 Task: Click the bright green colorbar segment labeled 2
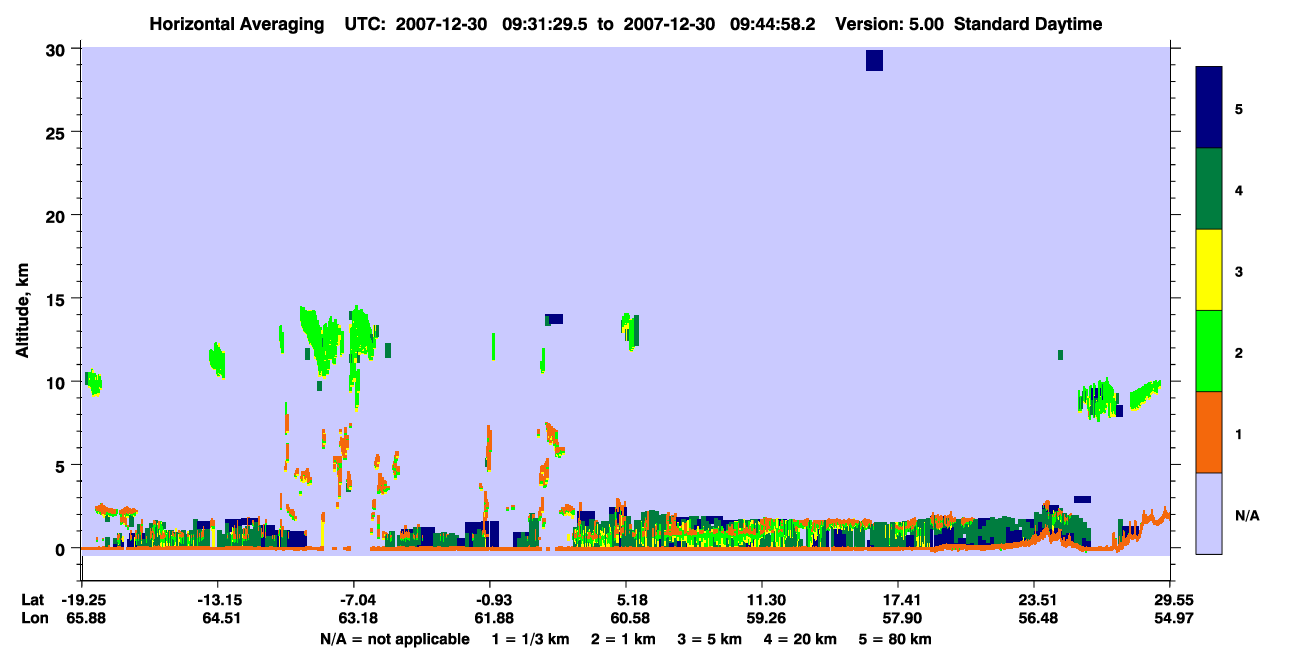click(1209, 351)
